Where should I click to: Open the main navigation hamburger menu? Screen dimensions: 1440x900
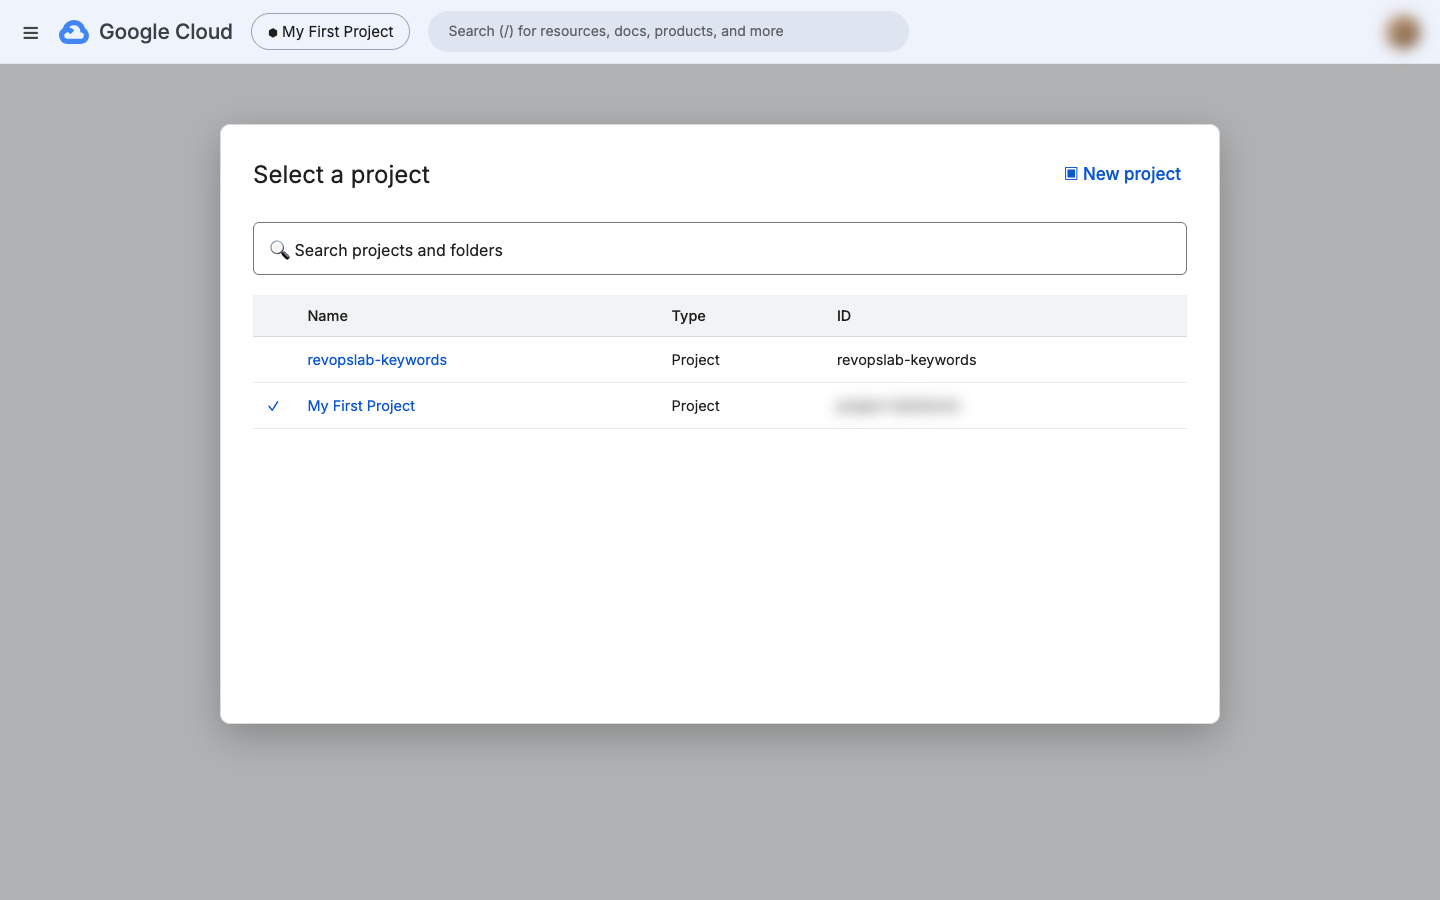point(31,33)
